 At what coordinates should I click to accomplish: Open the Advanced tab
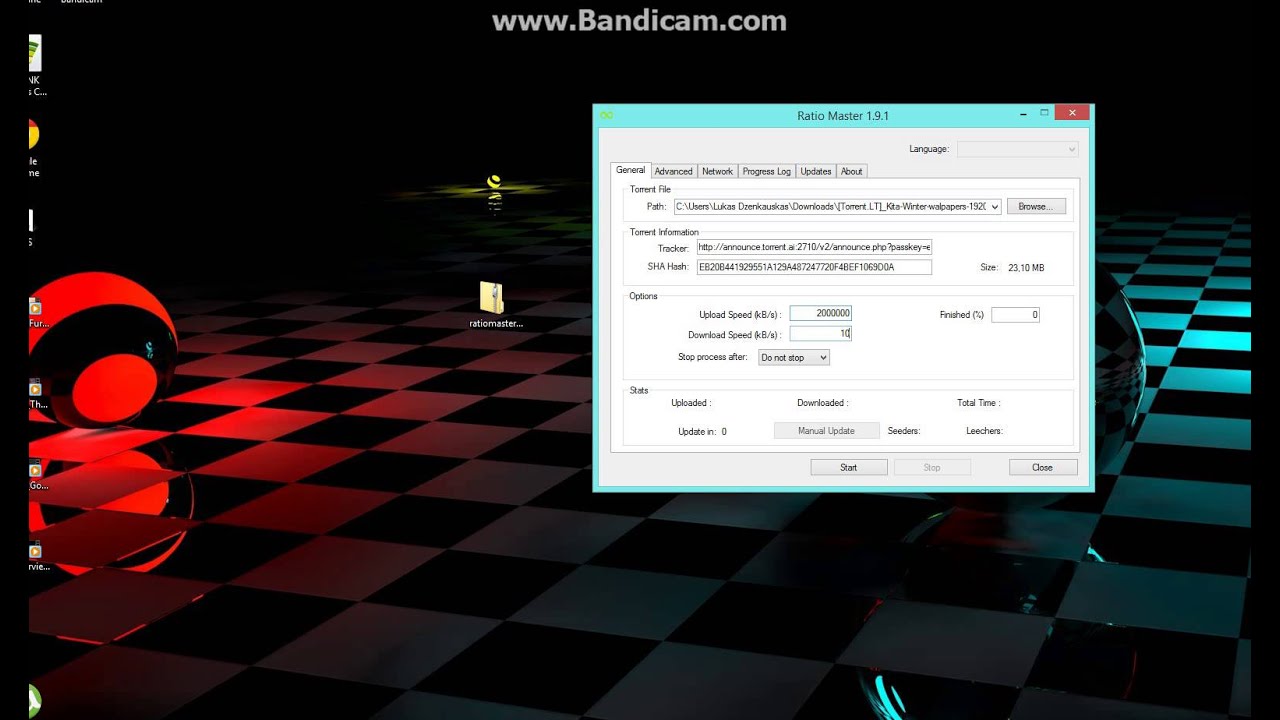coord(673,171)
